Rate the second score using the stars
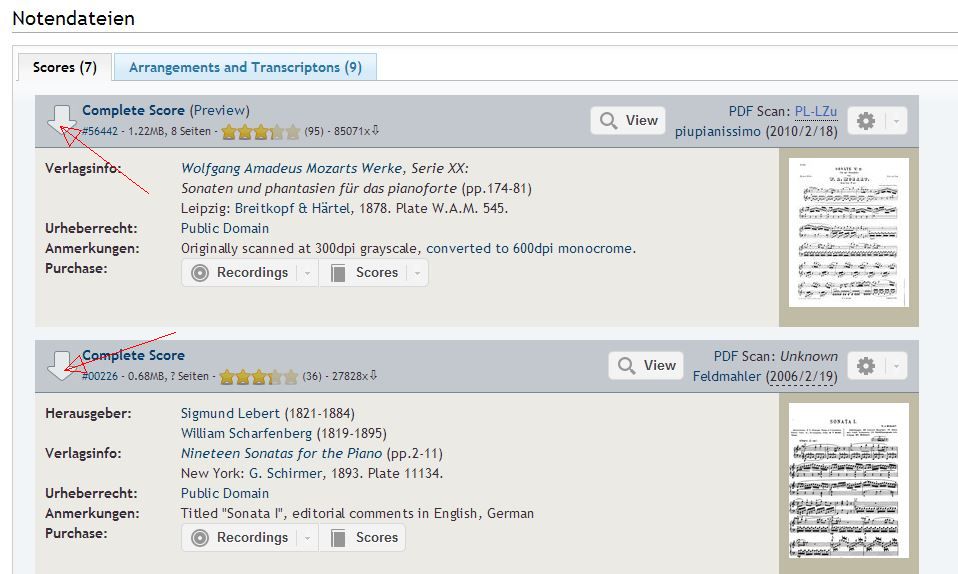The height and width of the screenshot is (574, 958). click(x=258, y=377)
